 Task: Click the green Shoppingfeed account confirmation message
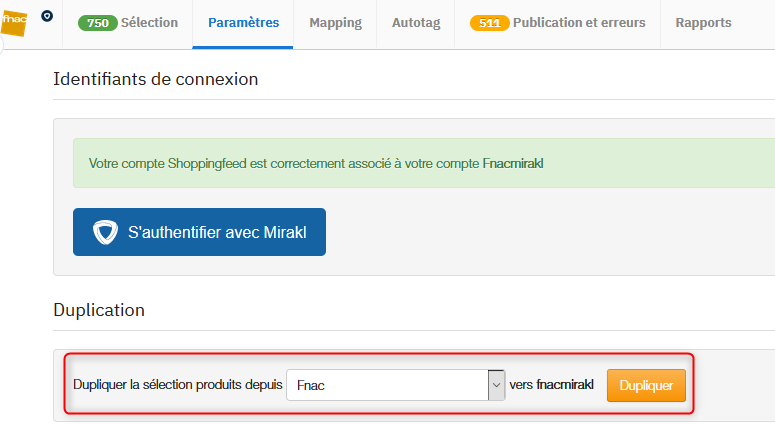(x=424, y=163)
